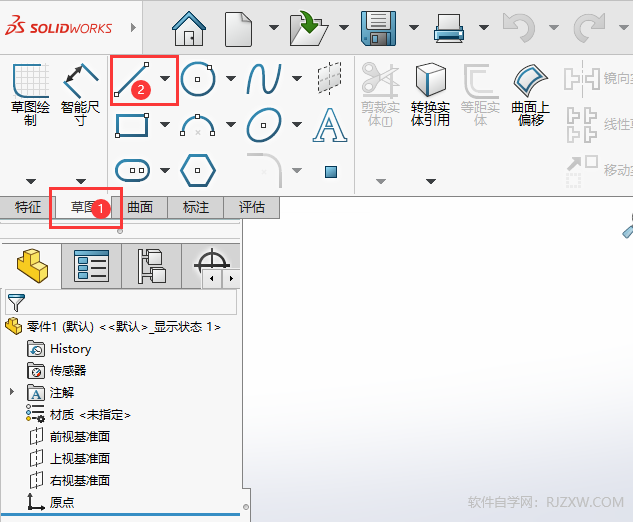Open PropertyManager tab

(91, 266)
